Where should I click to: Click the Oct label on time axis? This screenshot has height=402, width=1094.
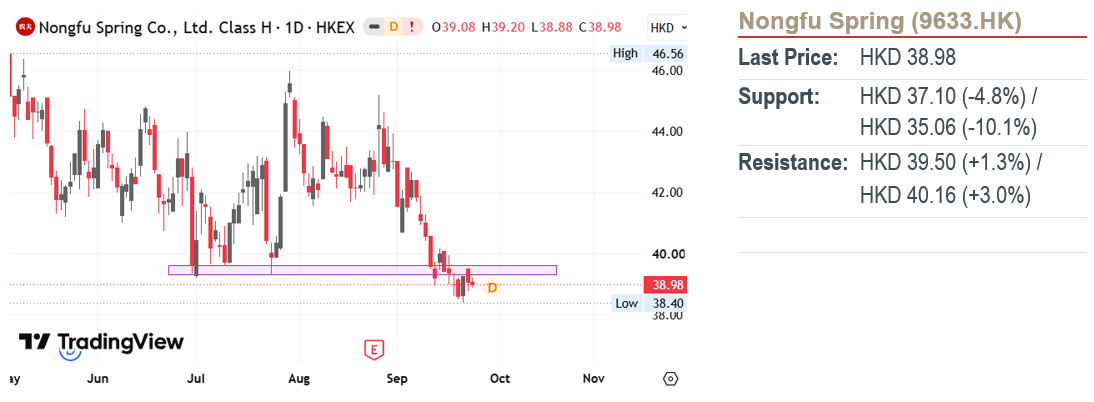[500, 379]
